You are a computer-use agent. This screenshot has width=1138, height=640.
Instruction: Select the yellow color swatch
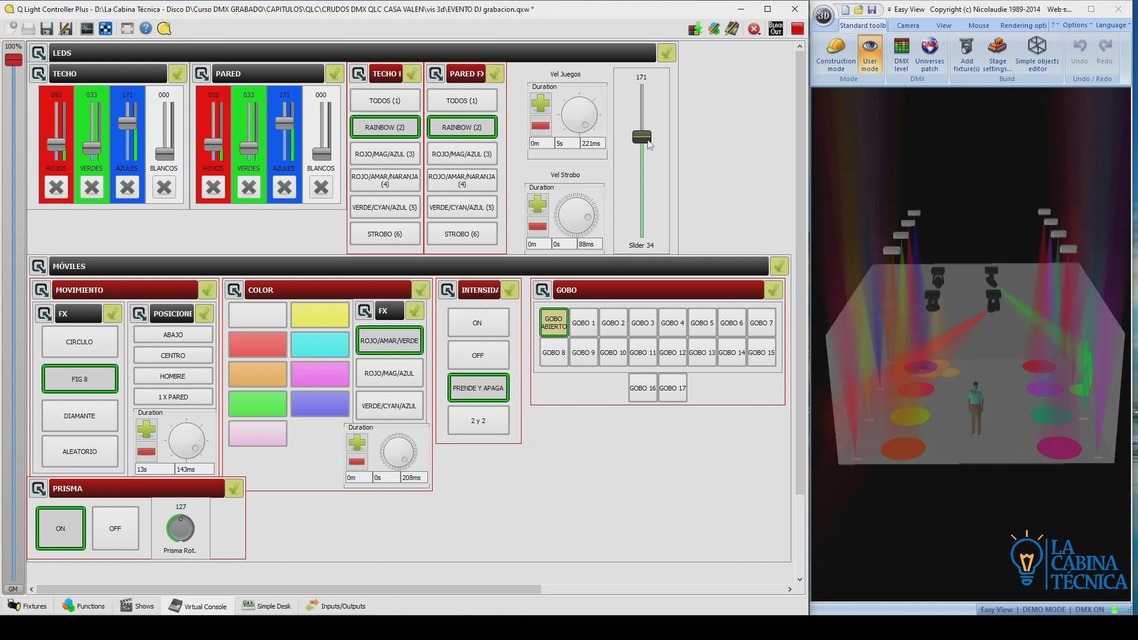coord(320,315)
